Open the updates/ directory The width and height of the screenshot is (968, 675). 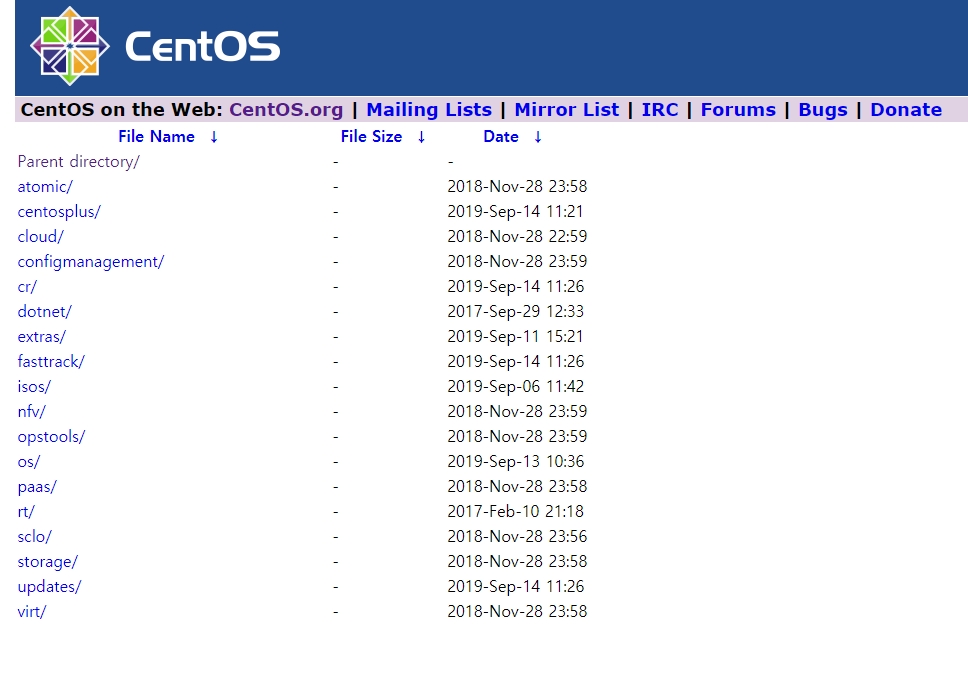click(49, 587)
